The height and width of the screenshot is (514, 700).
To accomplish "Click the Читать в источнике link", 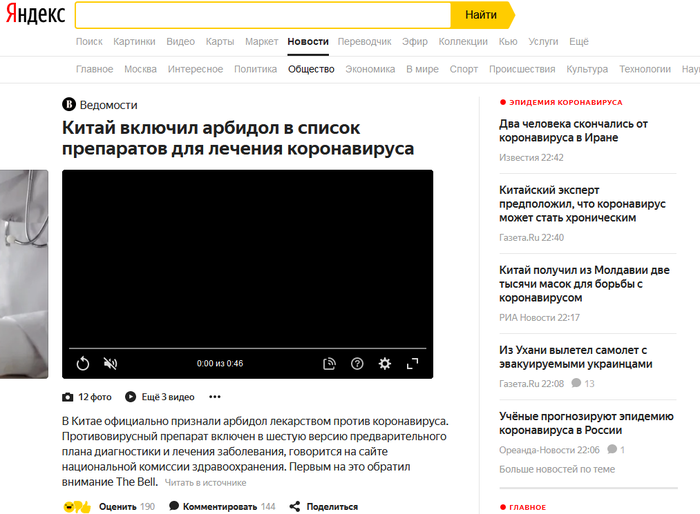I will (205, 483).
